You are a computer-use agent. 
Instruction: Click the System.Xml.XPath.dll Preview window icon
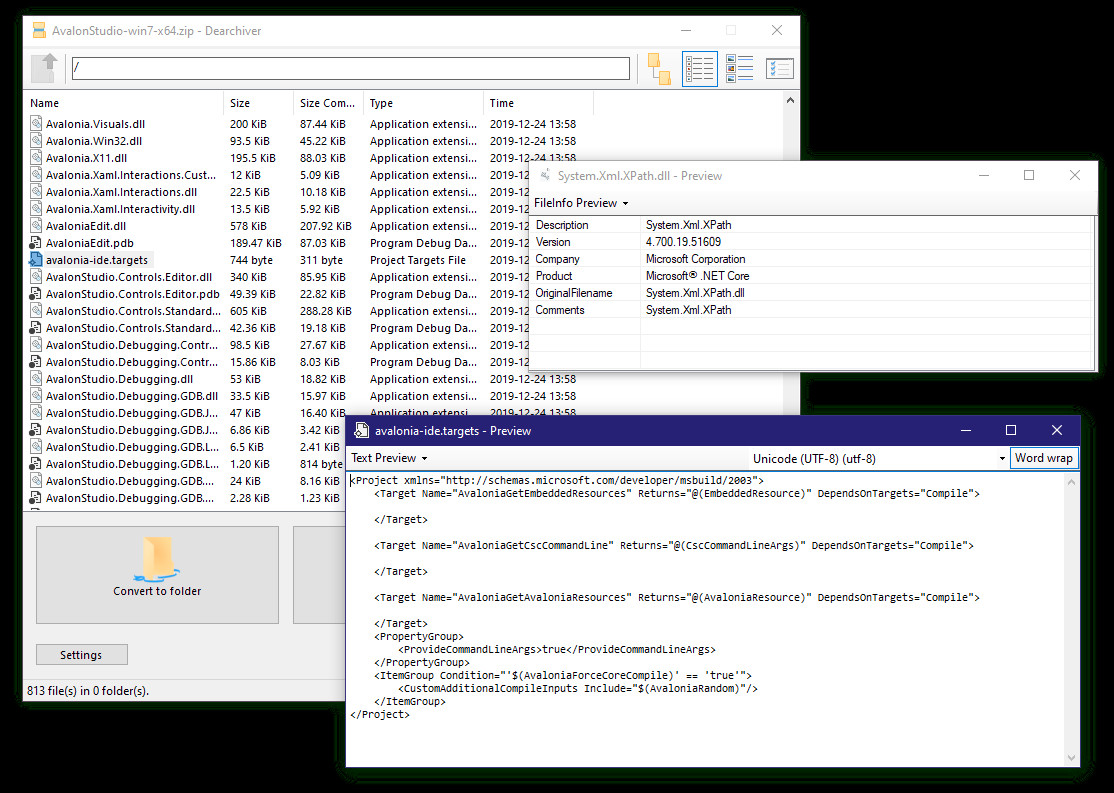545,176
